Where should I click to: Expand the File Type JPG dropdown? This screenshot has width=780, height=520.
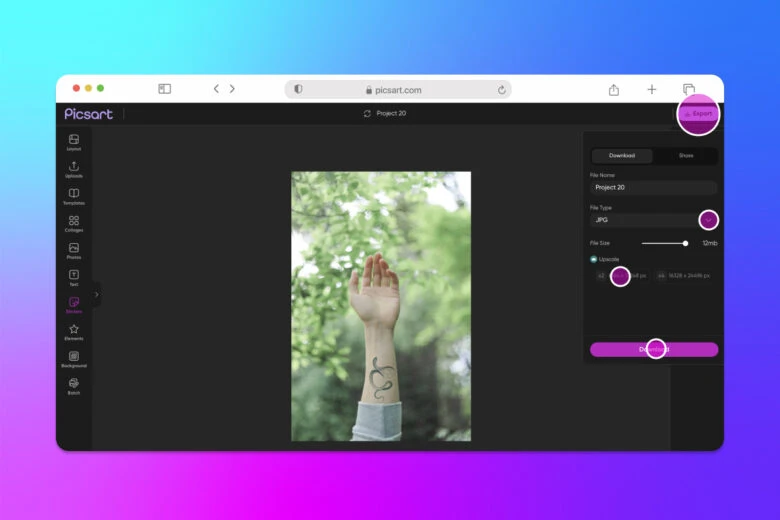pos(708,219)
